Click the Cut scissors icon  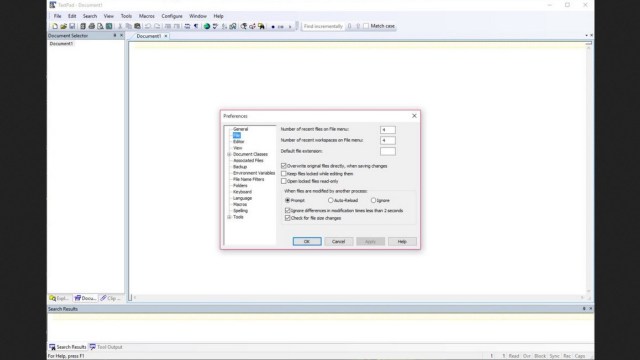pos(120,26)
